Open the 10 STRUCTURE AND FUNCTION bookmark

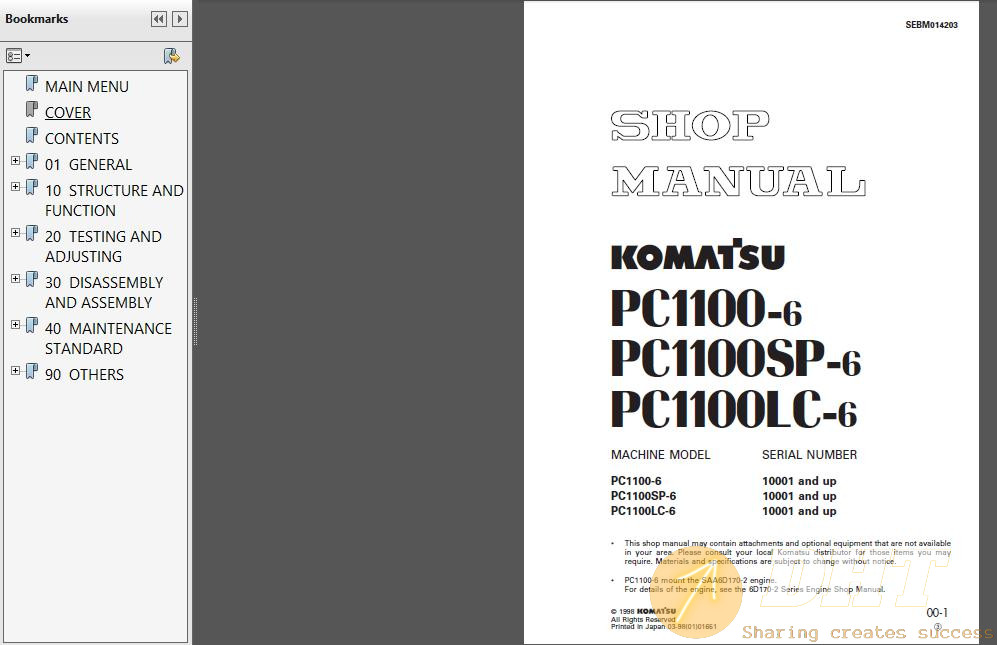114,200
